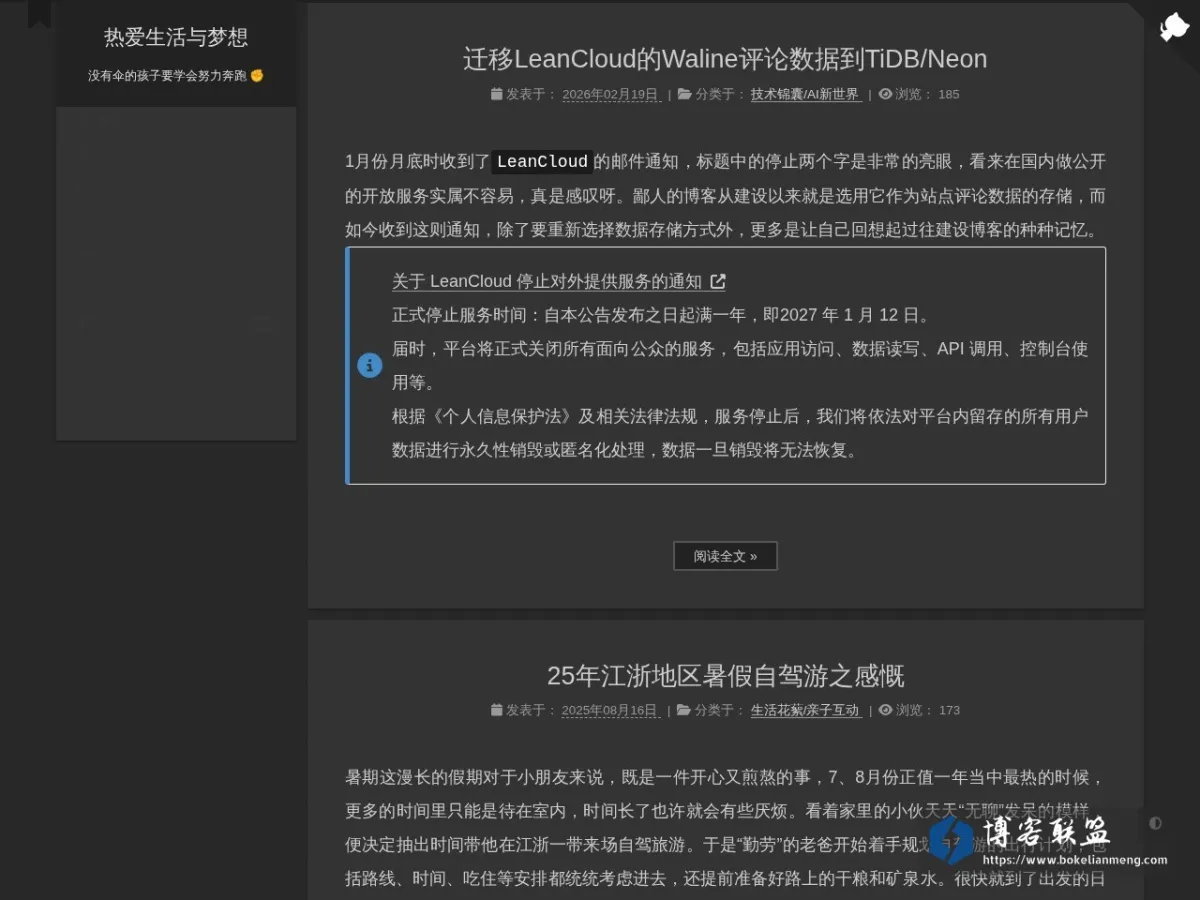Open the 生活花絮/亲子互动 category link
The height and width of the screenshot is (900, 1200).
point(805,711)
